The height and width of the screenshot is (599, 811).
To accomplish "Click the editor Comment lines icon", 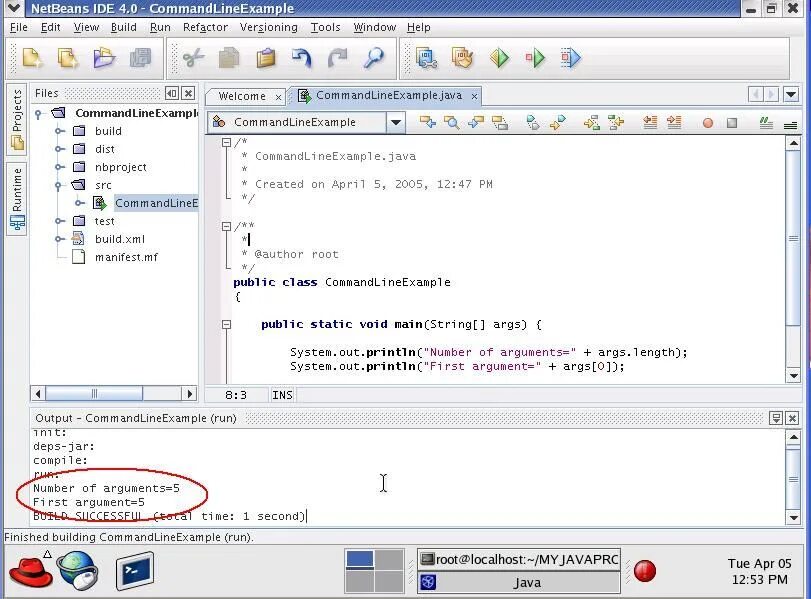I will coord(766,123).
